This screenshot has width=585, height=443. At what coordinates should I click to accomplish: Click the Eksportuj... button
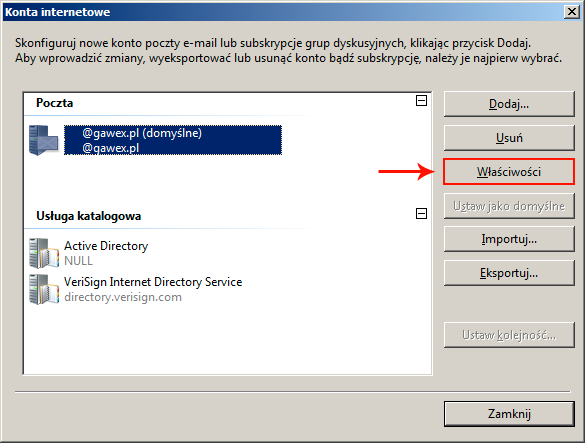pyautogui.click(x=509, y=273)
